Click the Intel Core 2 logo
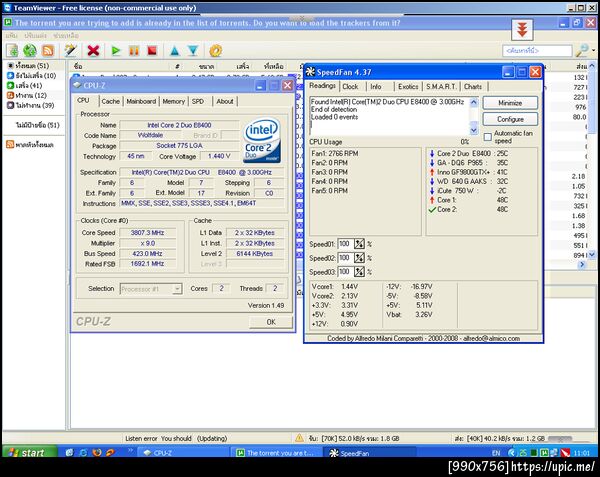 pos(262,140)
